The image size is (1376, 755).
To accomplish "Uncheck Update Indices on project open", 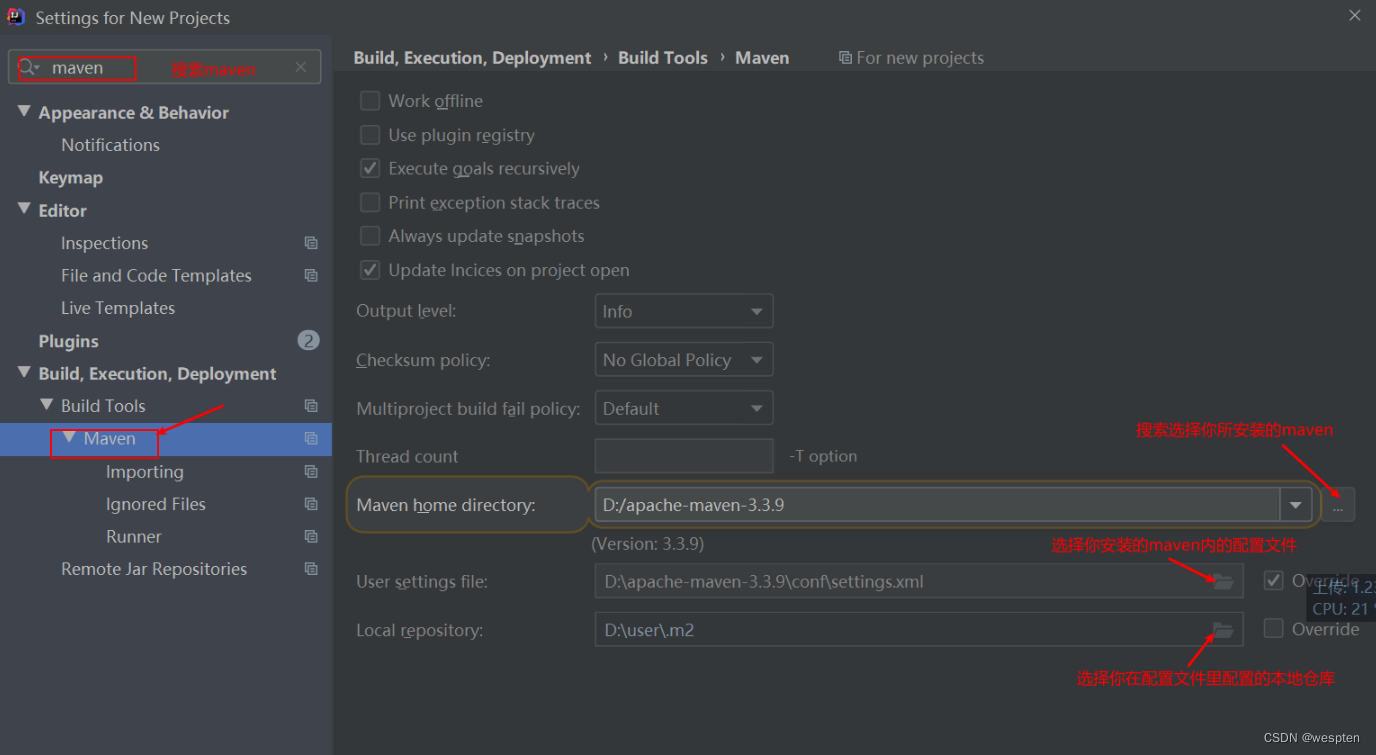I will pyautogui.click(x=370, y=270).
